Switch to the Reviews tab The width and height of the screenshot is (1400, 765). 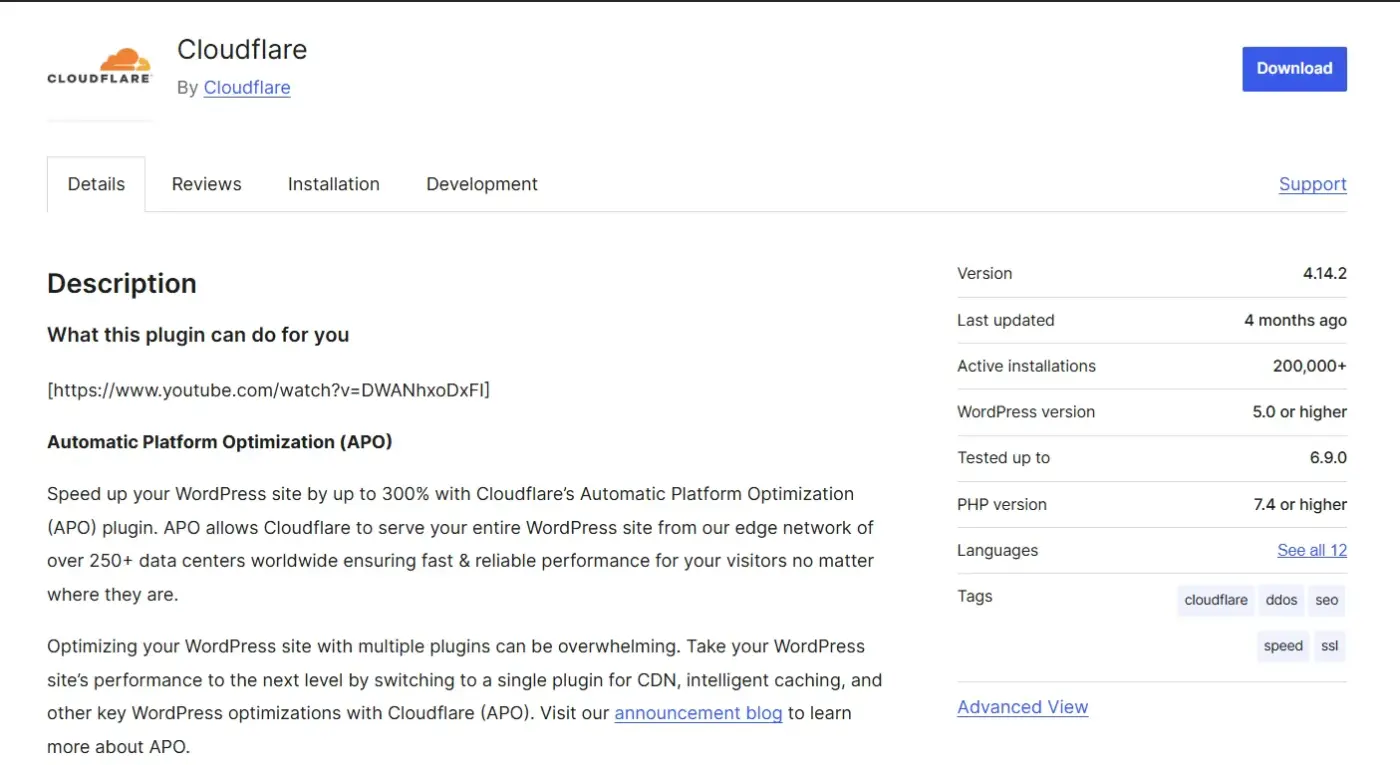[206, 184]
